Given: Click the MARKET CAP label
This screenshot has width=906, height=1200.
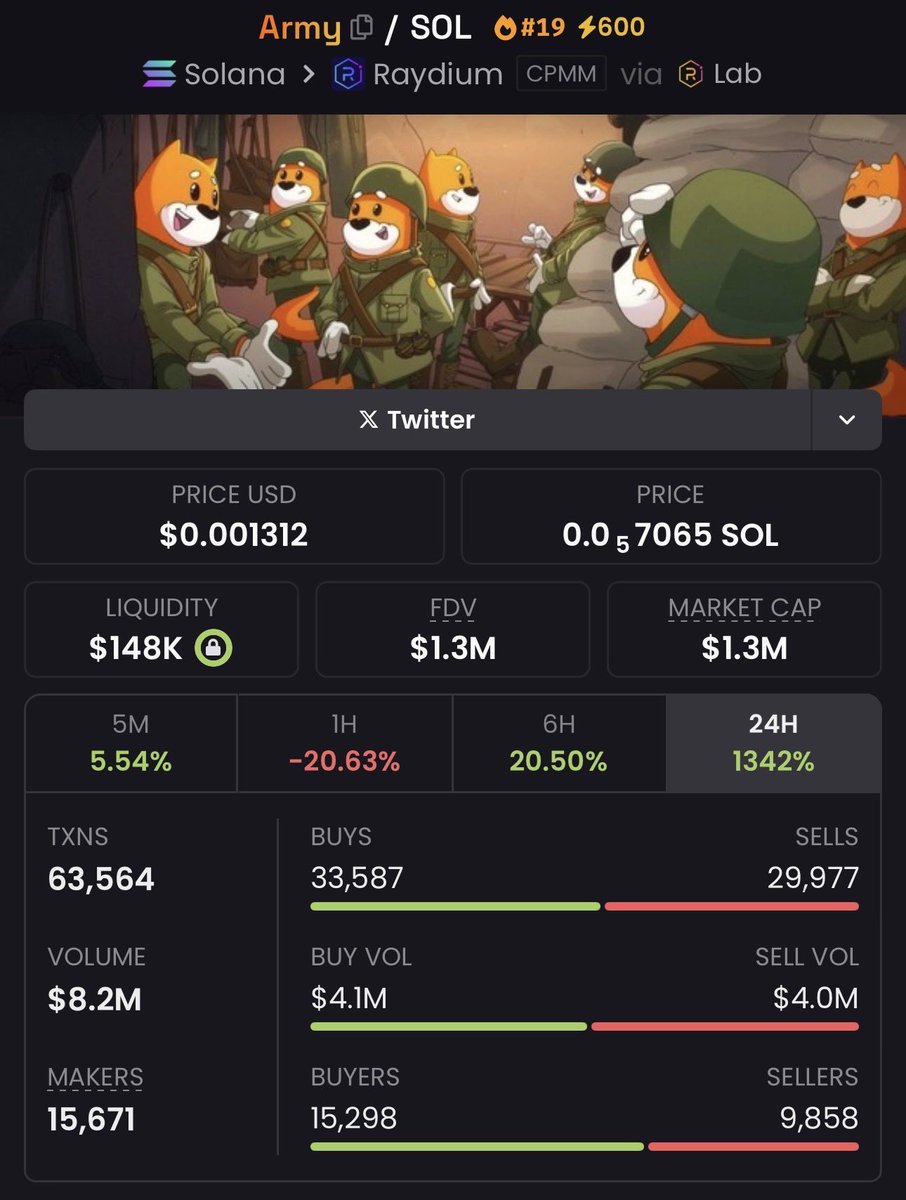Looking at the screenshot, I should point(744,607).
